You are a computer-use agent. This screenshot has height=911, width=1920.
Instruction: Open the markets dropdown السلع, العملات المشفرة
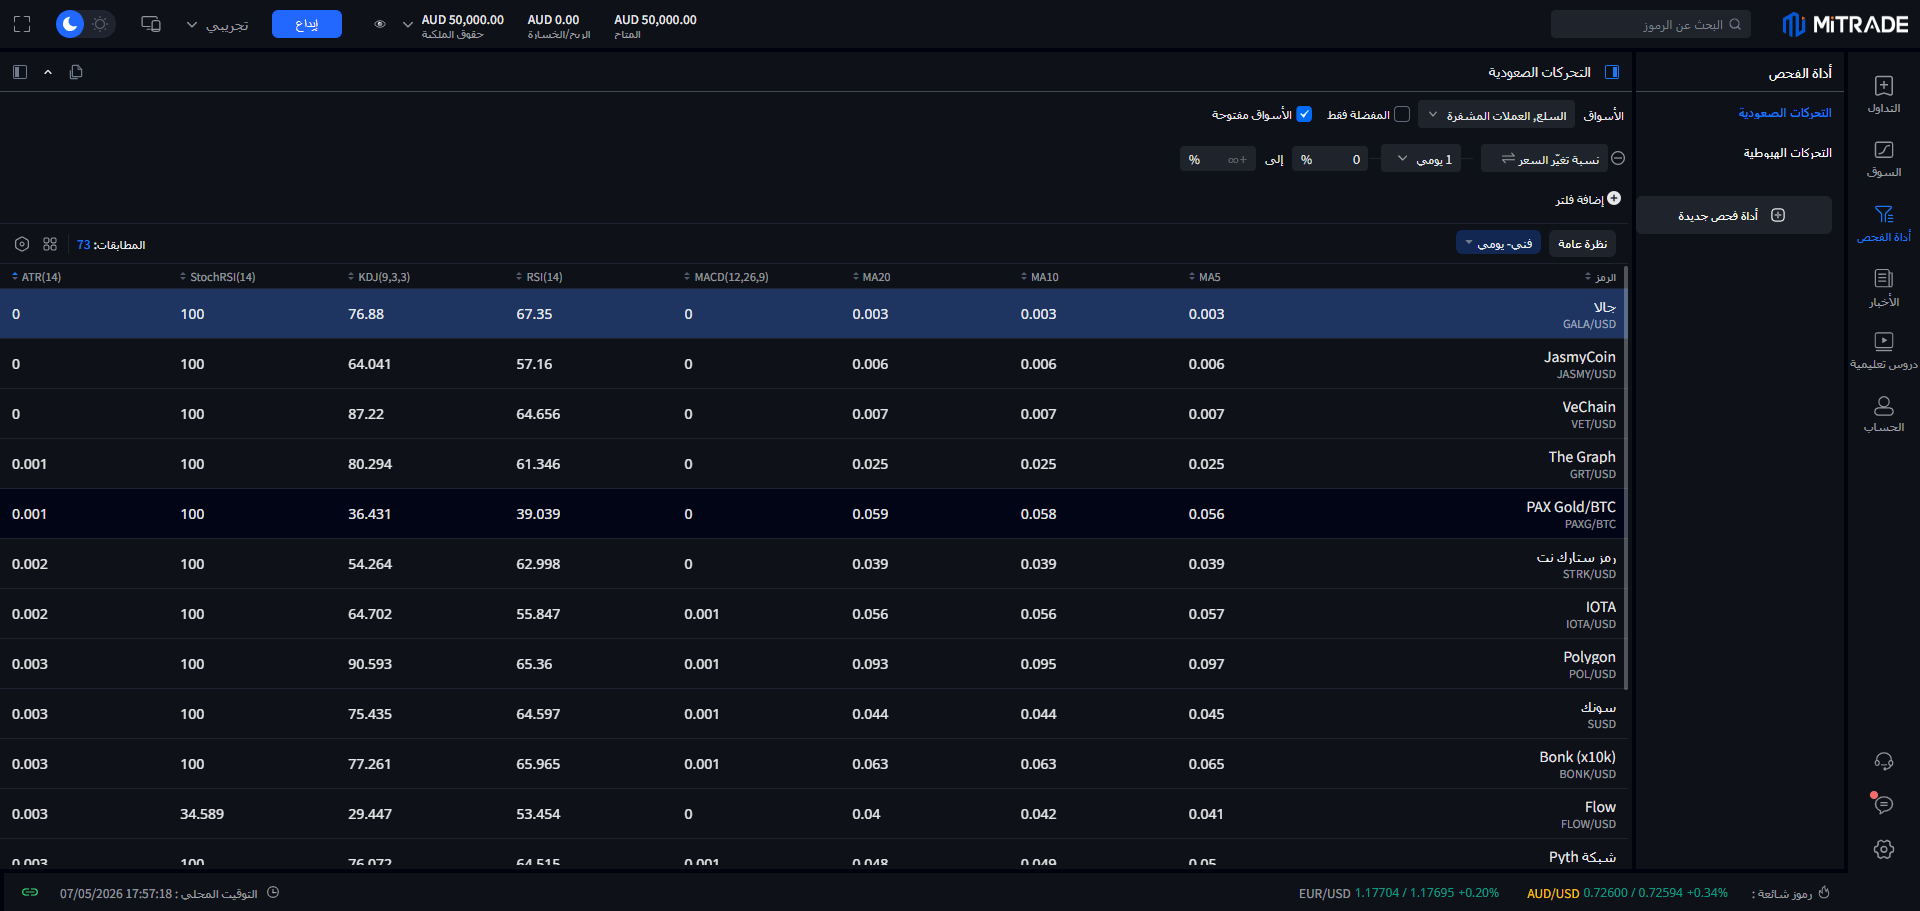(x=1497, y=115)
